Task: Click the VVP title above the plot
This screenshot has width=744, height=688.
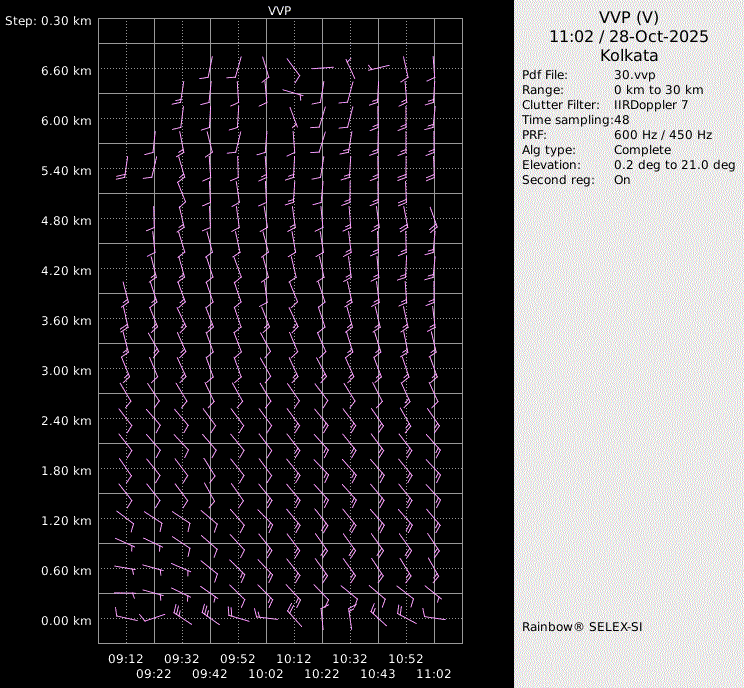Action: click(x=280, y=10)
